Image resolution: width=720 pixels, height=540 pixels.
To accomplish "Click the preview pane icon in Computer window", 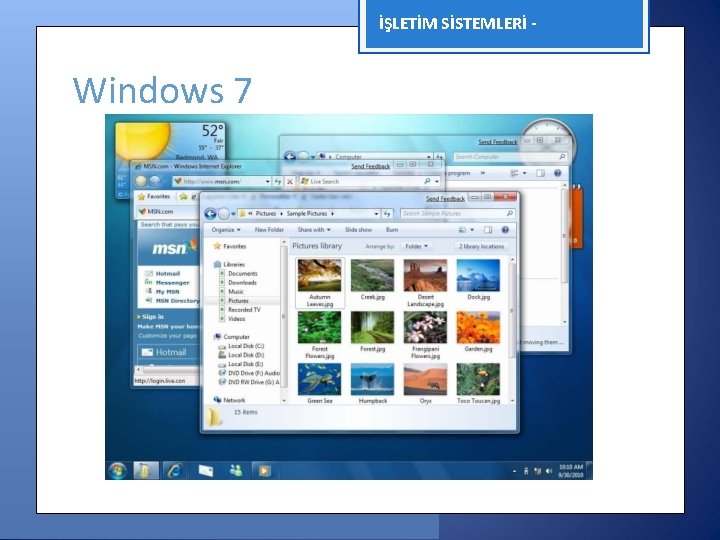I will [540, 173].
